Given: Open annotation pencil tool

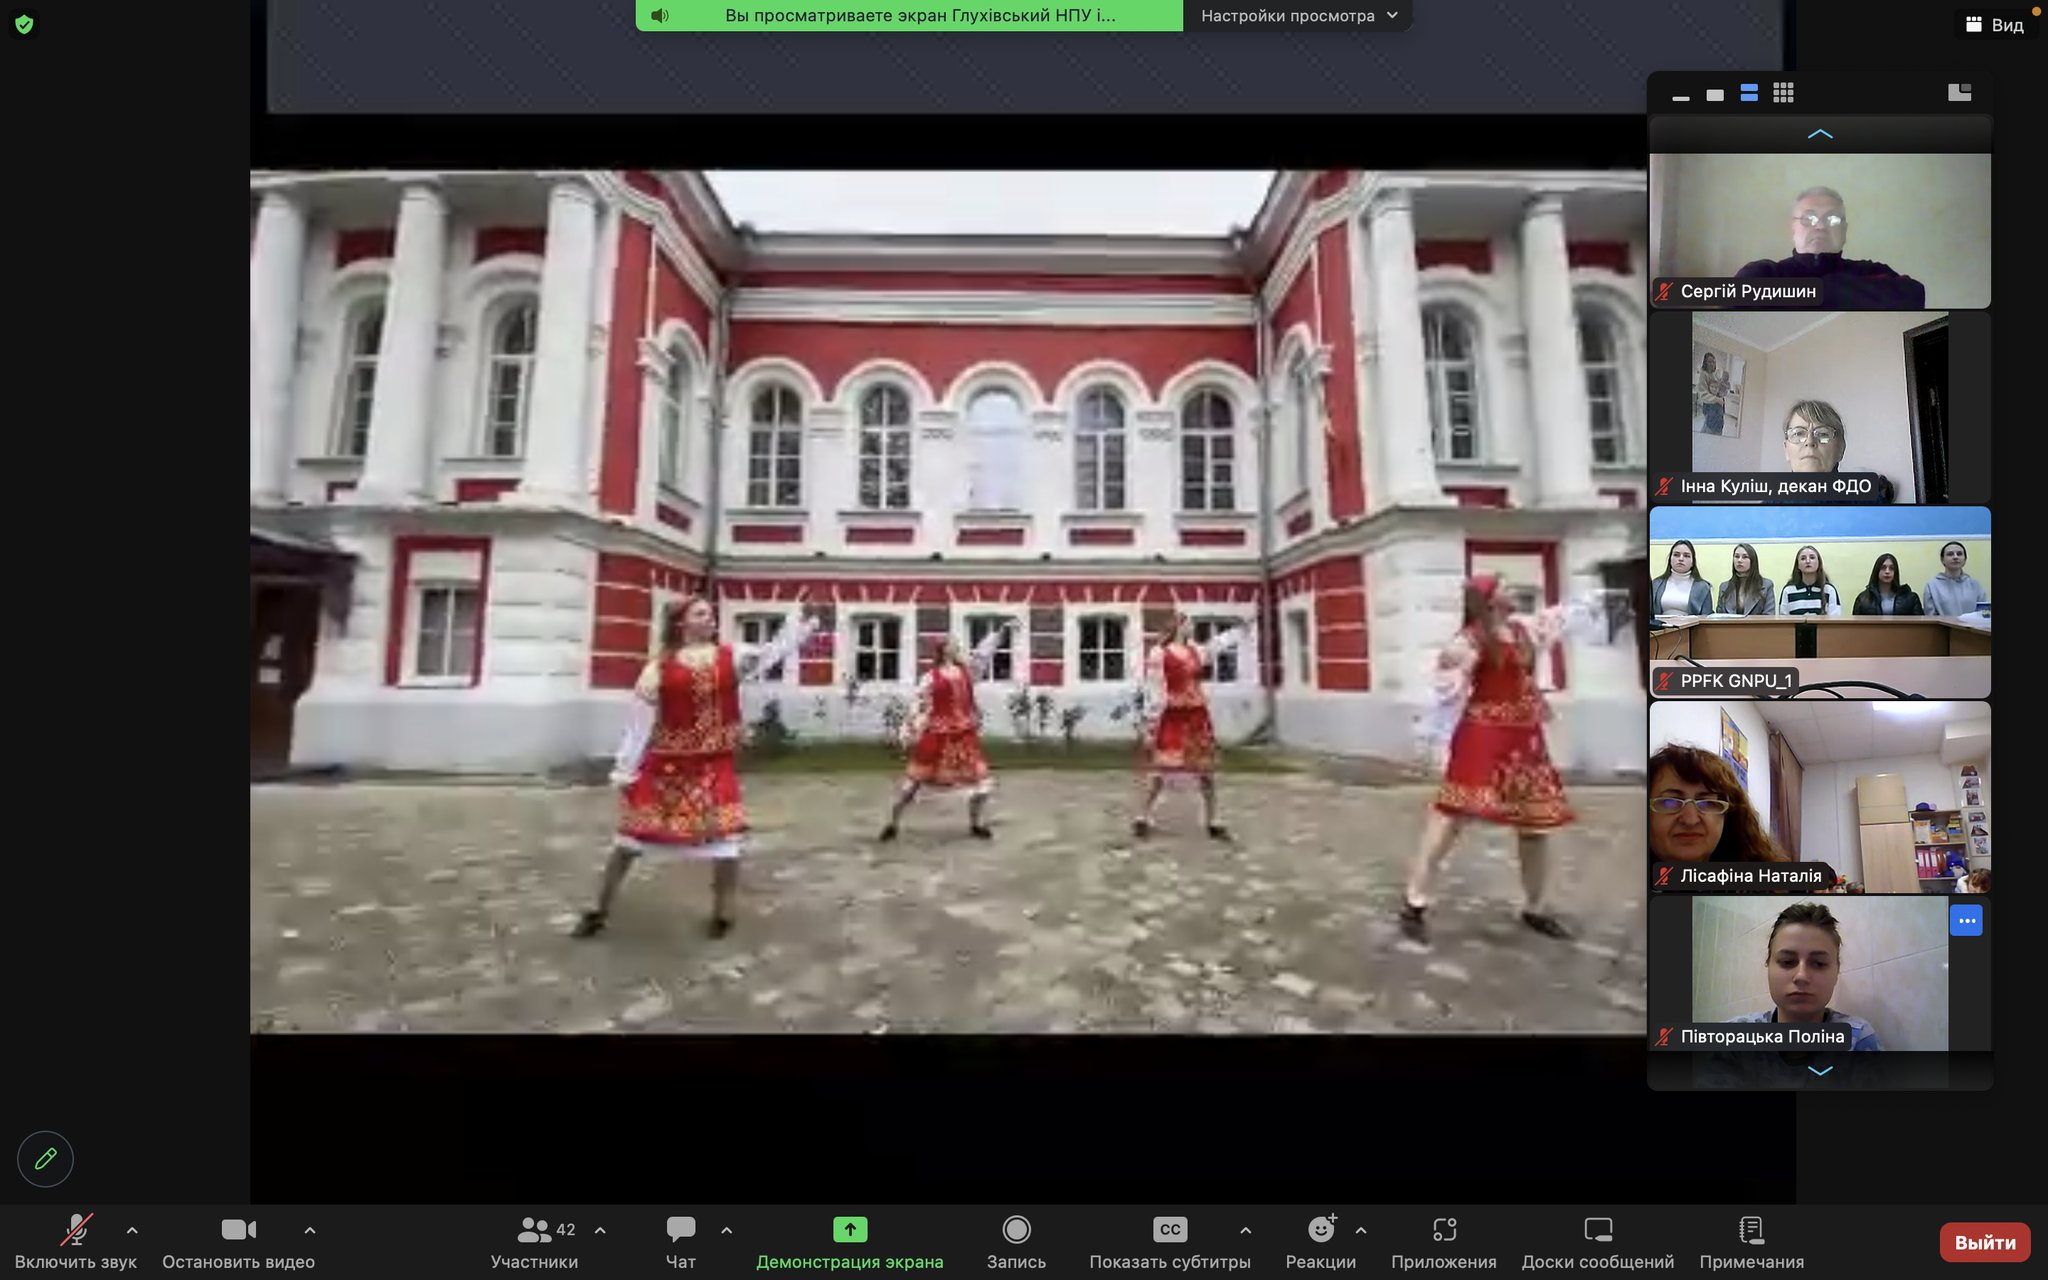Looking at the screenshot, I should 45,1159.
